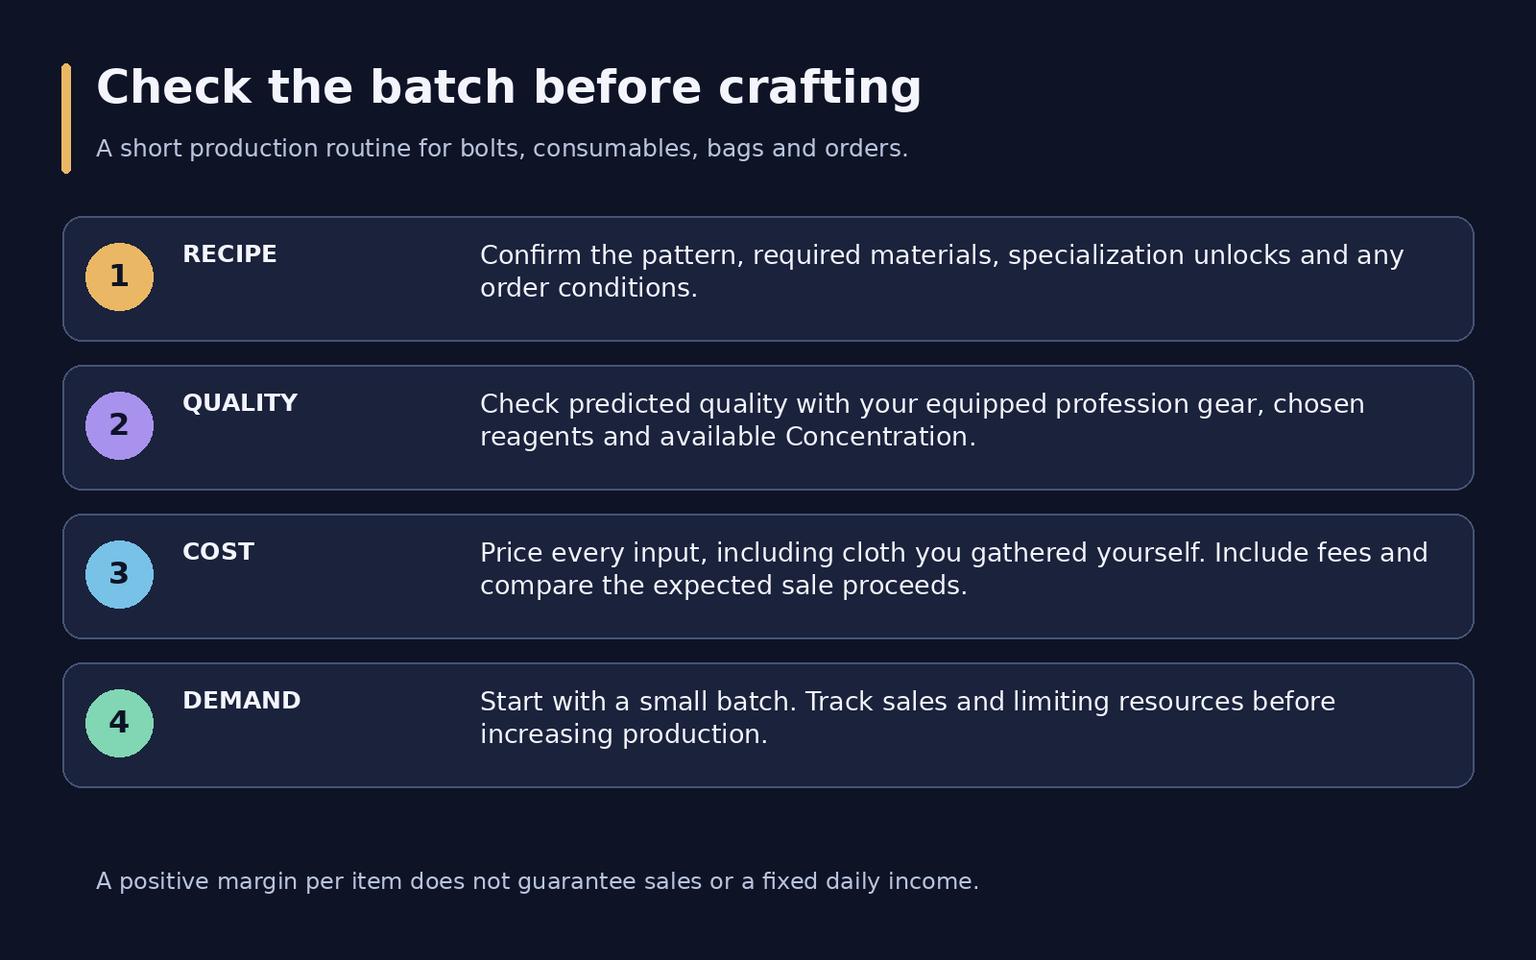Select the DEMAND step label
Image resolution: width=1536 pixels, height=960 pixels.
241,701
